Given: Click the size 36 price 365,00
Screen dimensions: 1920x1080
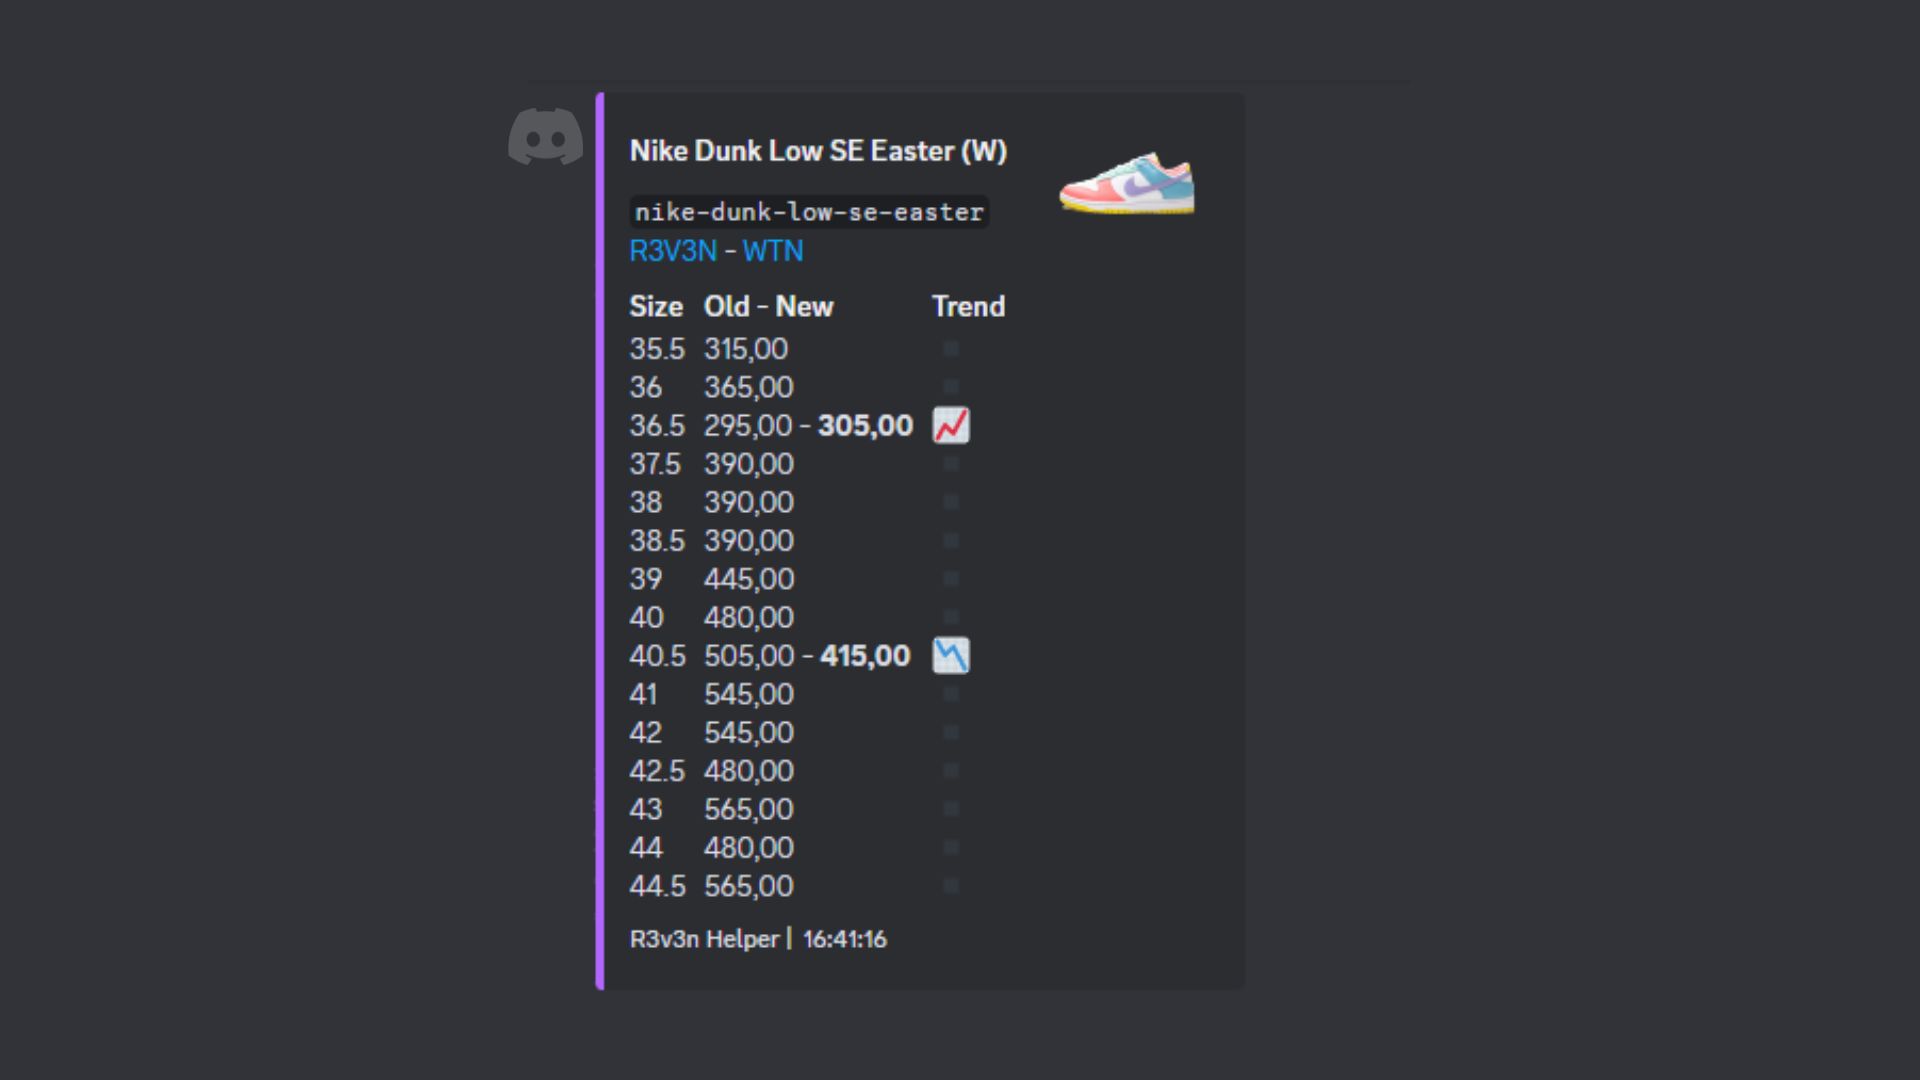Looking at the screenshot, I should (x=749, y=387).
